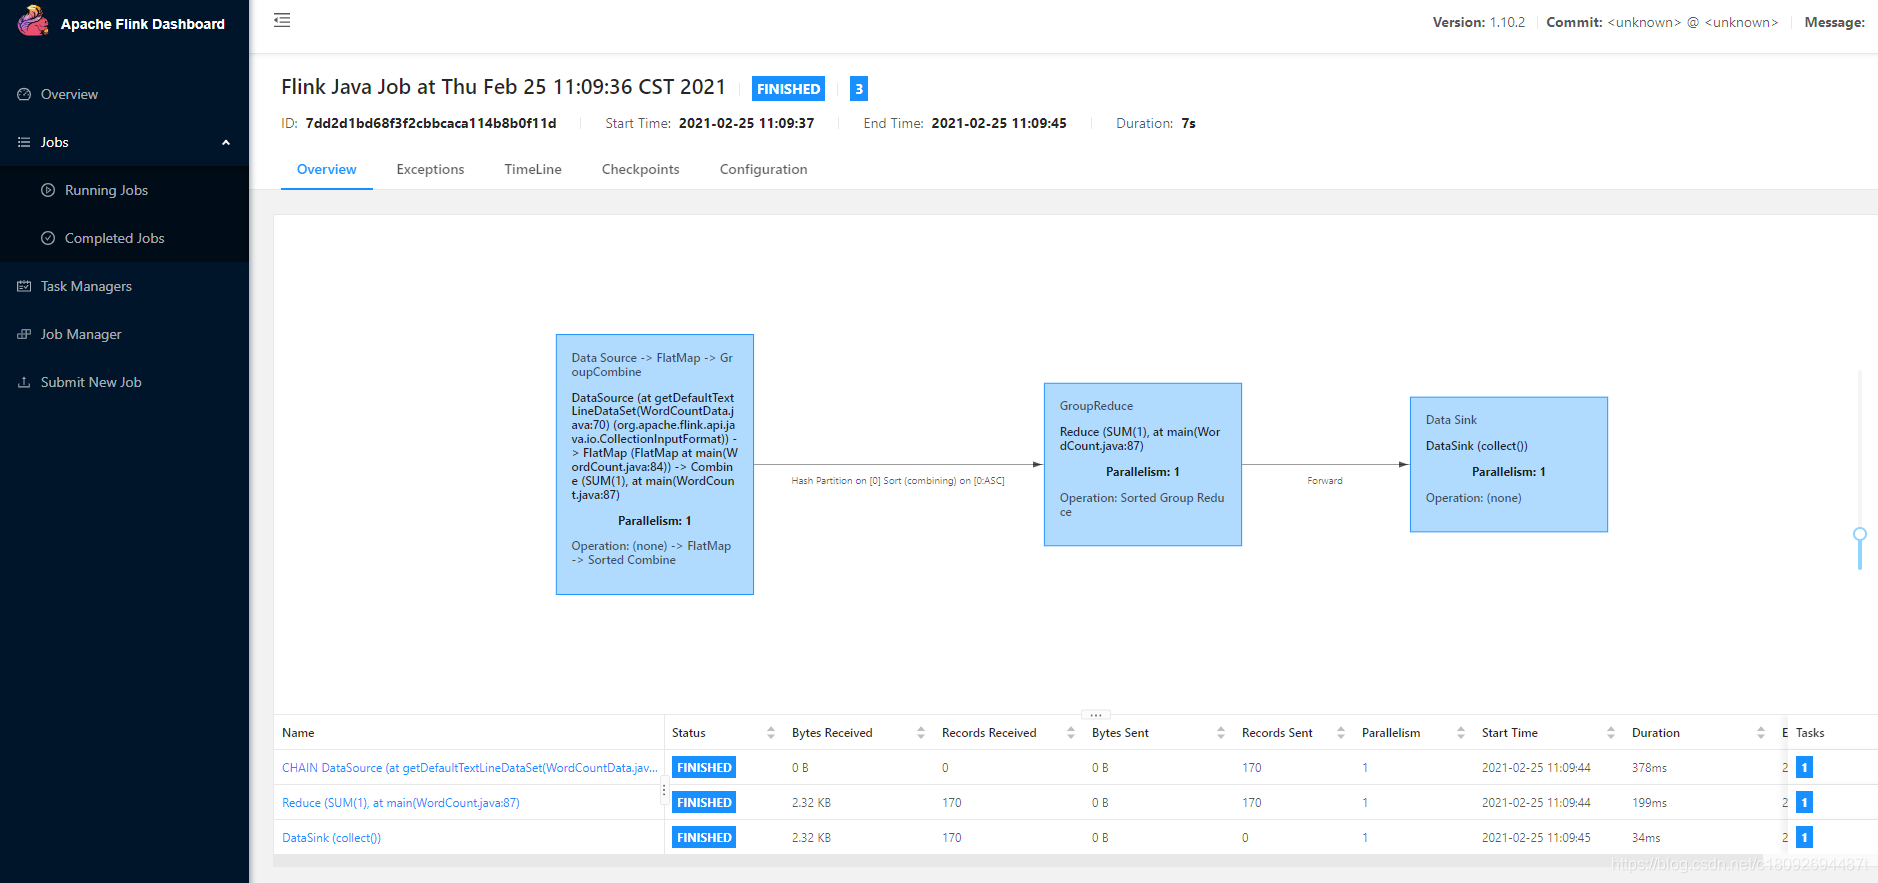The width and height of the screenshot is (1878, 883).
Task: Sort table by Duration arrows
Action: click(x=1761, y=733)
